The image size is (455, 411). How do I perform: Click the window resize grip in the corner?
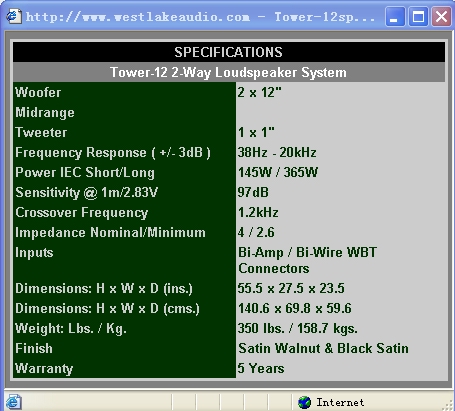(447, 405)
